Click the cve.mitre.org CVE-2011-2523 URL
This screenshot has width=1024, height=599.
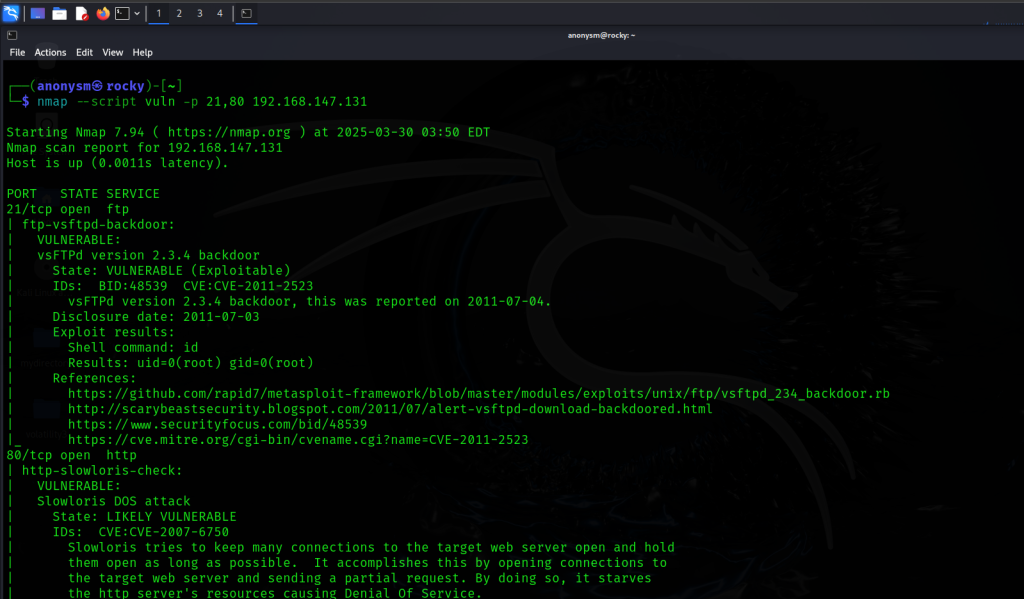click(298, 440)
